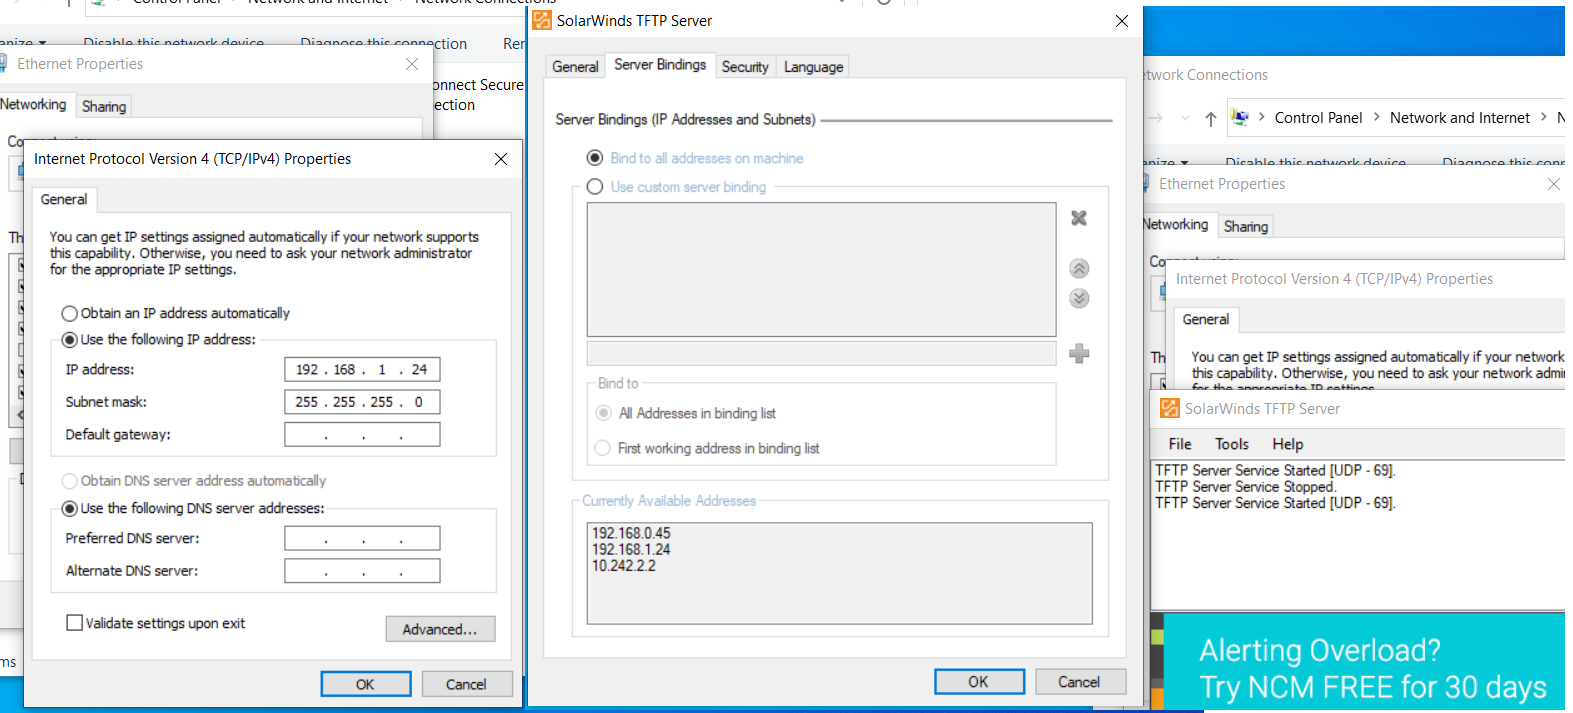Close the IPv4 Properties dialog
1573x713 pixels.
pyautogui.click(x=501, y=159)
